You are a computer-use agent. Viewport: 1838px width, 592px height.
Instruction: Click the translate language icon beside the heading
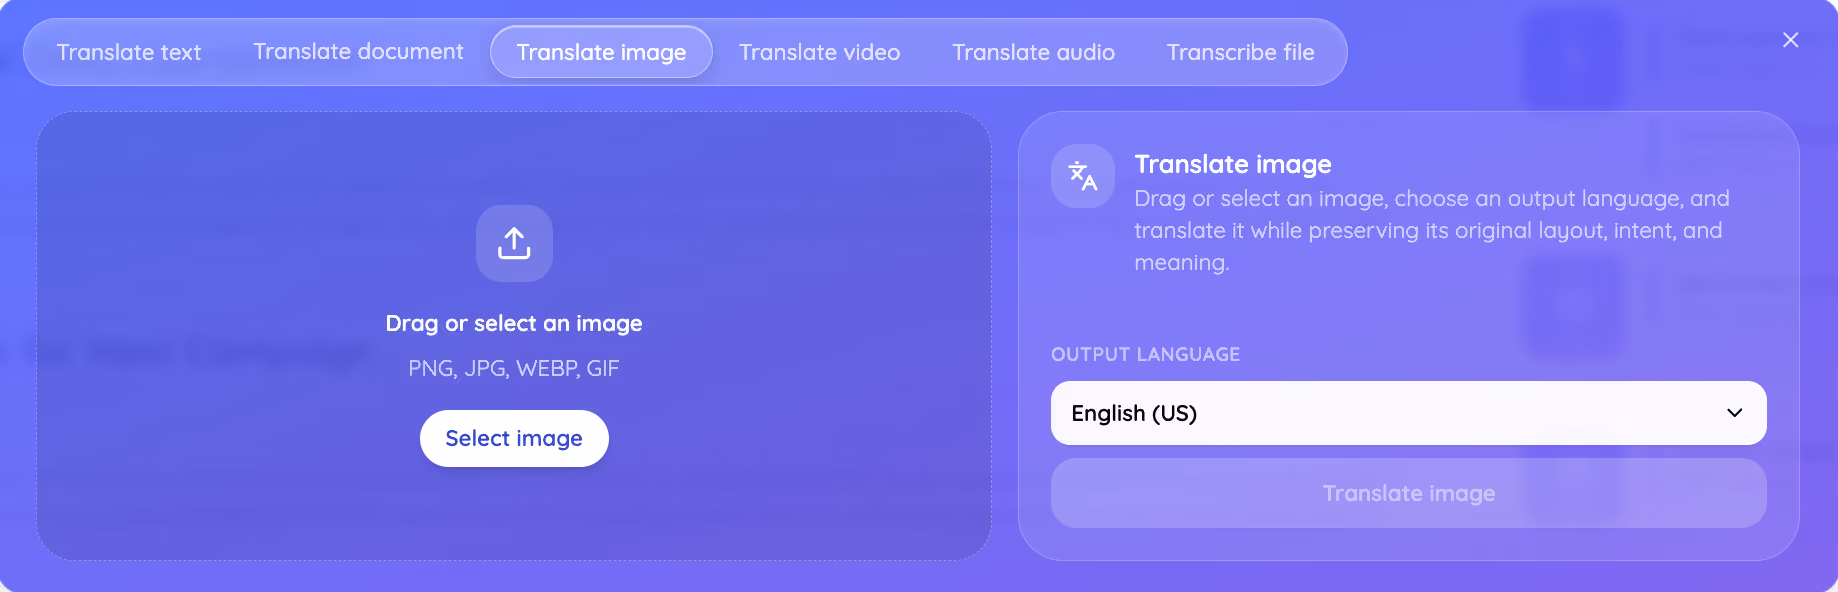pos(1083,176)
